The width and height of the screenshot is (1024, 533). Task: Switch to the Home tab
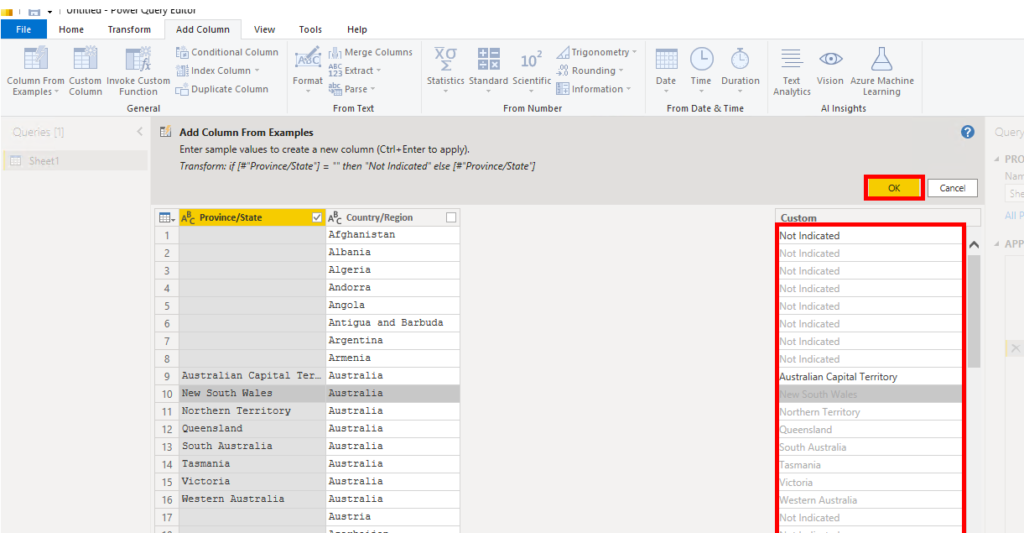click(71, 29)
